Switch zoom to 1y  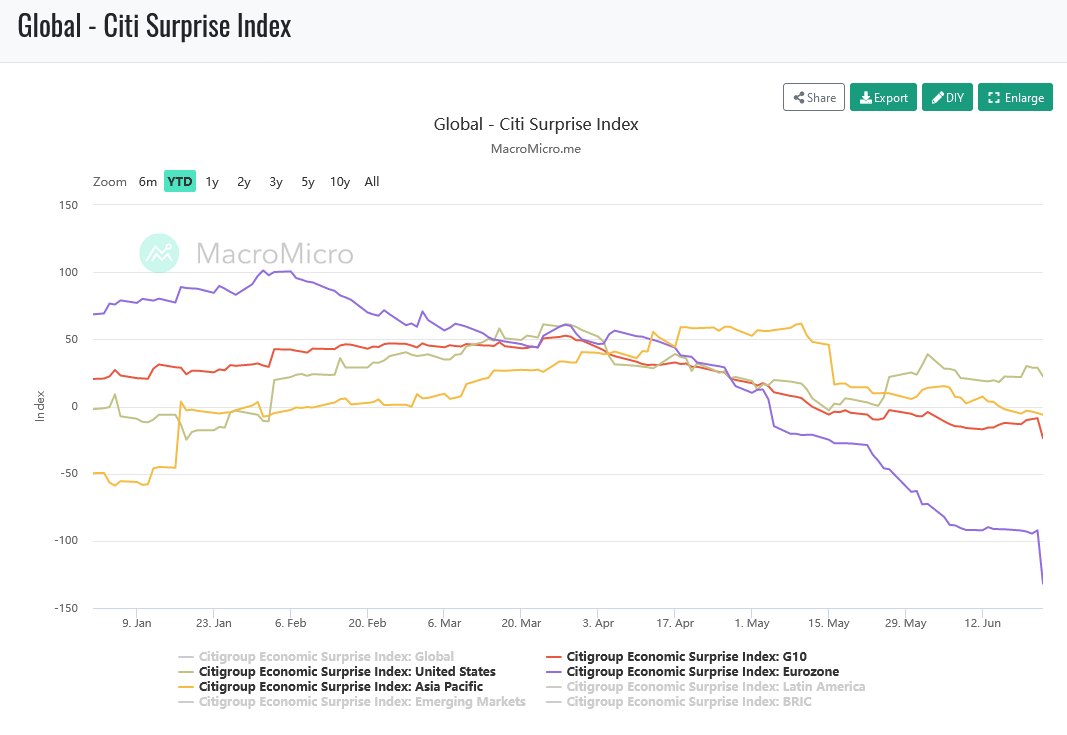point(212,182)
